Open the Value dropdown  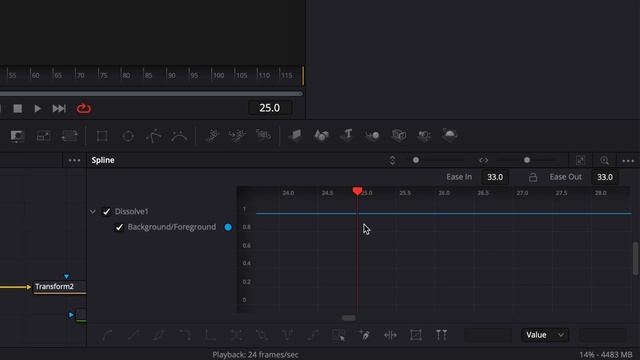pyautogui.click(x=545, y=335)
